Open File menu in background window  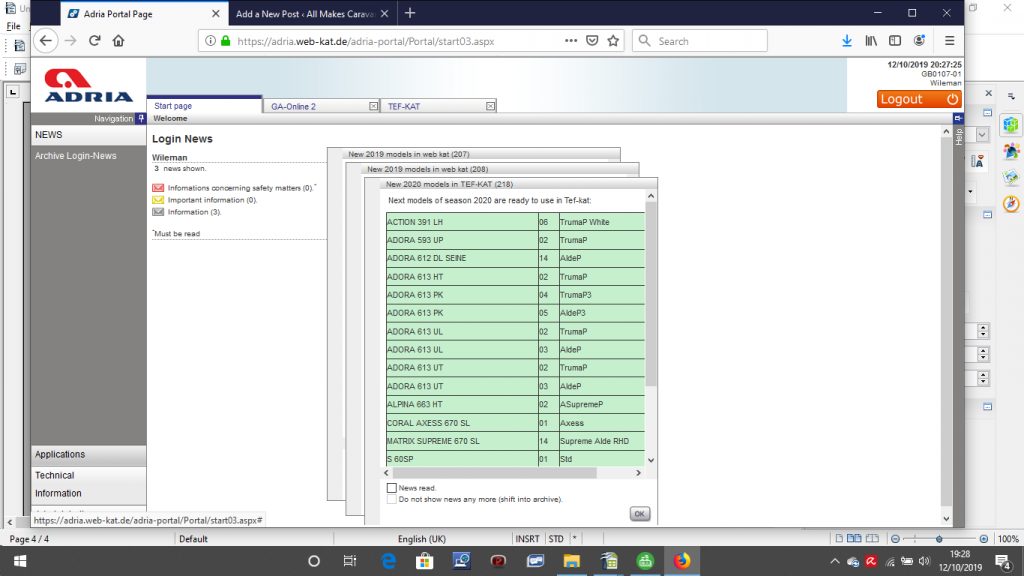[x=13, y=26]
